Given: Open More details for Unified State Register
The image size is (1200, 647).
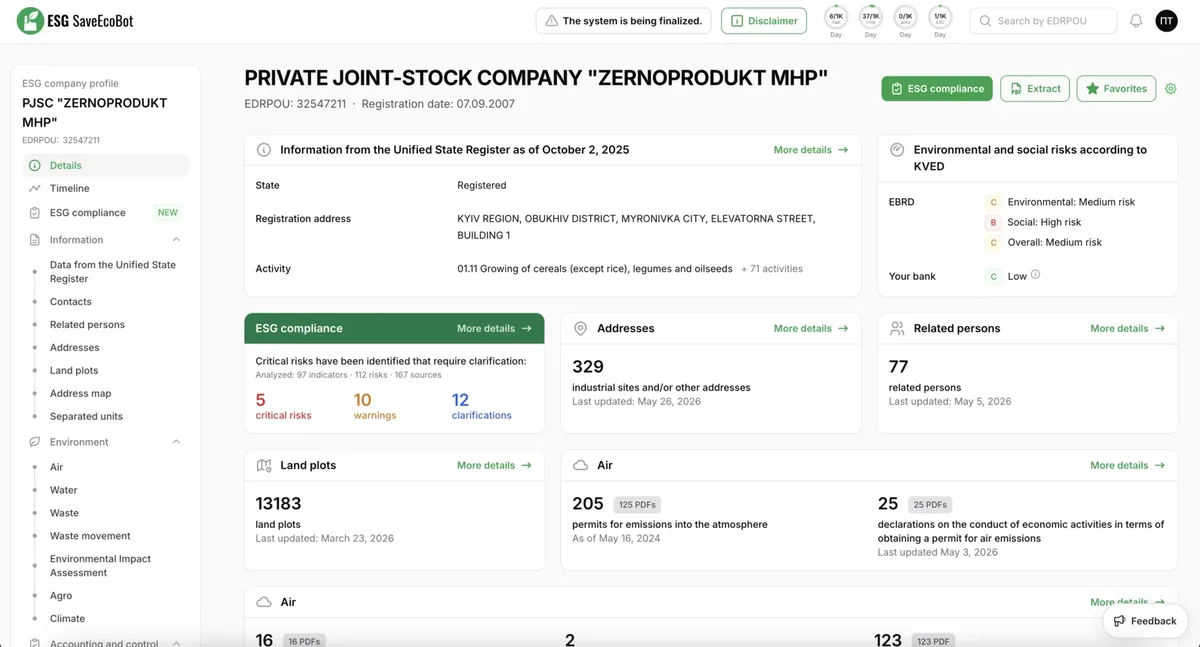Looking at the screenshot, I should click(811, 150).
